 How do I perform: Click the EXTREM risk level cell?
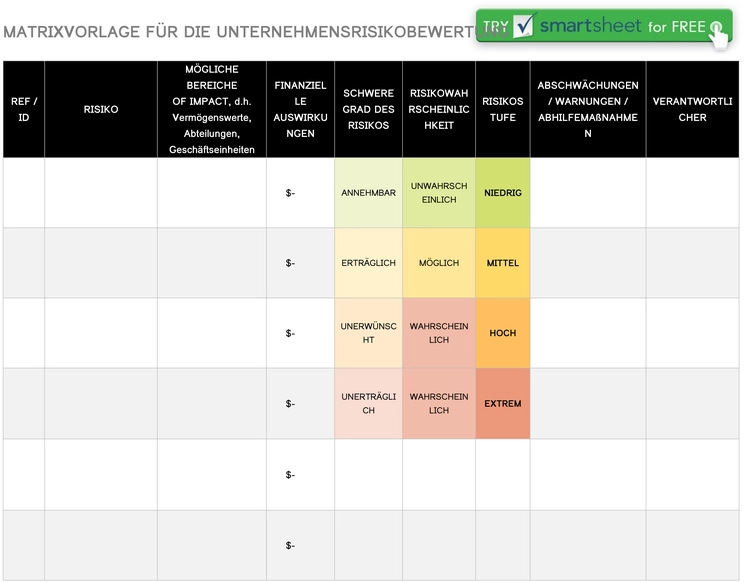(x=502, y=403)
